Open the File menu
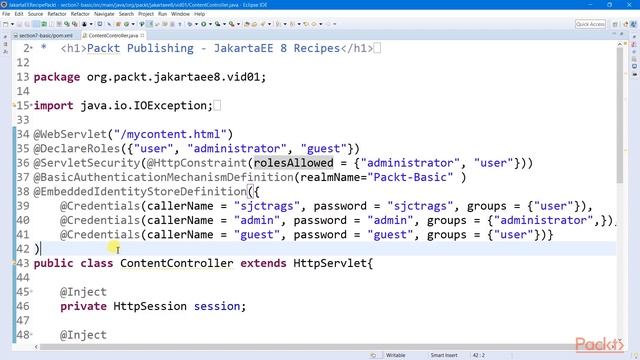 (6, 14)
